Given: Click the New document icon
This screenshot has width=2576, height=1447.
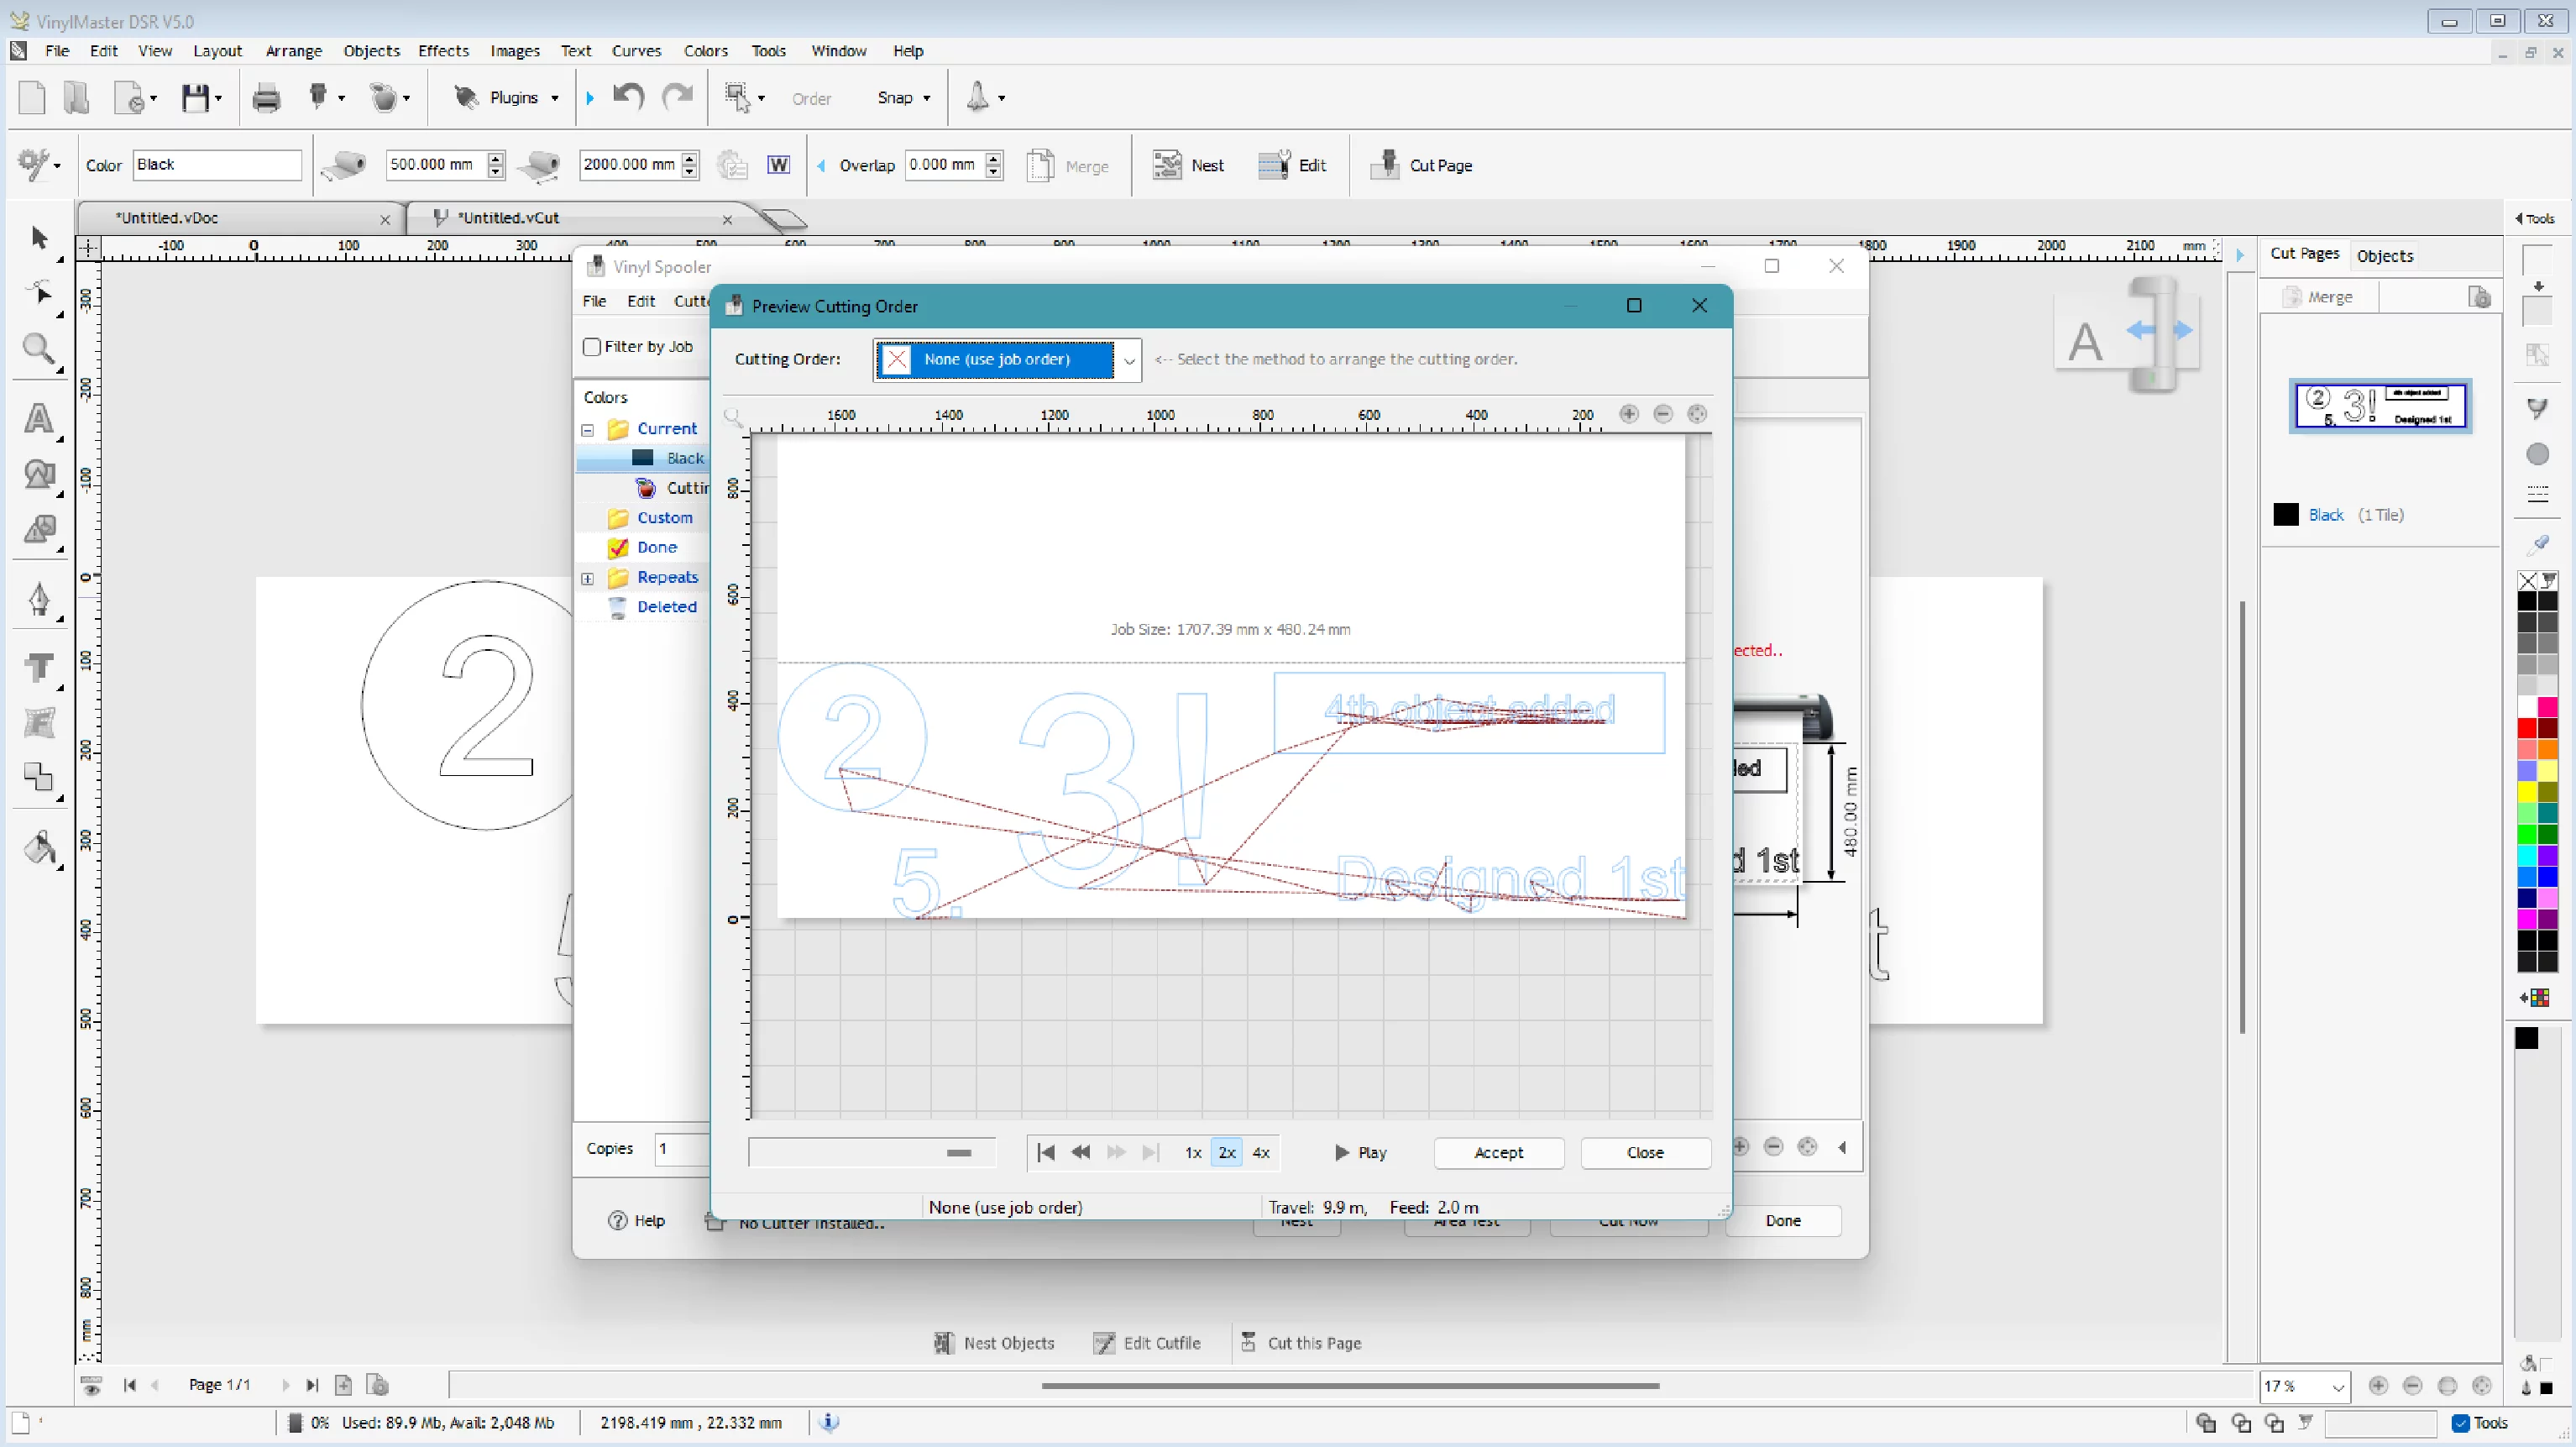Looking at the screenshot, I should click(x=32, y=98).
